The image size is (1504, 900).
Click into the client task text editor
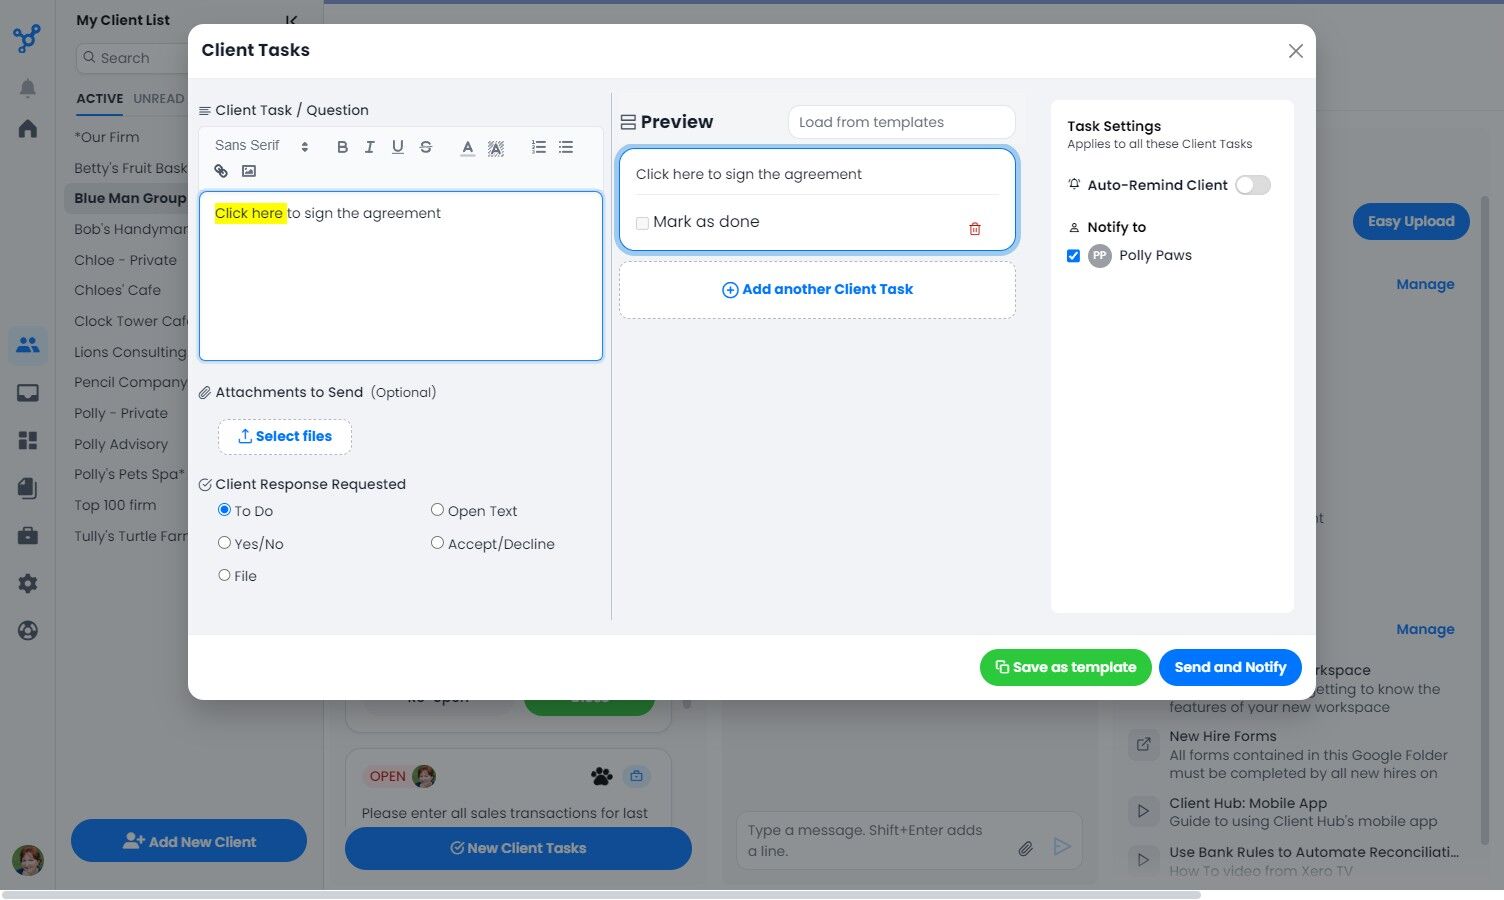(x=401, y=276)
